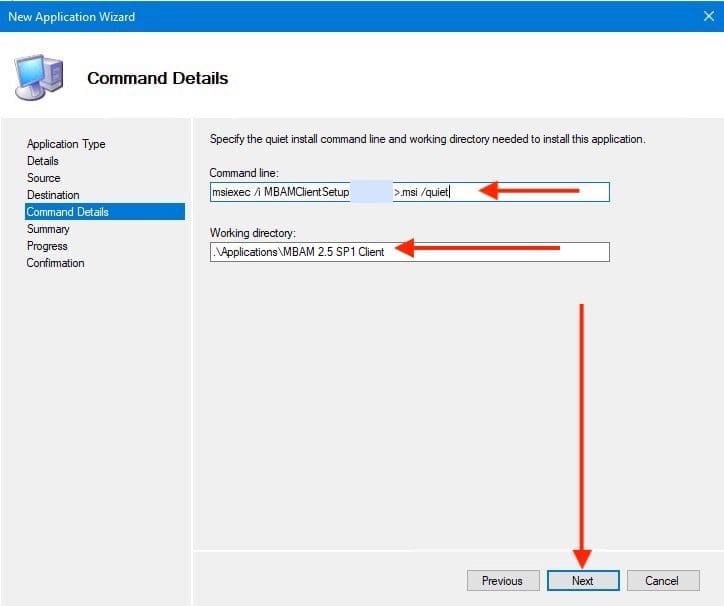Click the New Application Wizard title bar
Image resolution: width=724 pixels, height=606 pixels.
[x=300, y=17]
